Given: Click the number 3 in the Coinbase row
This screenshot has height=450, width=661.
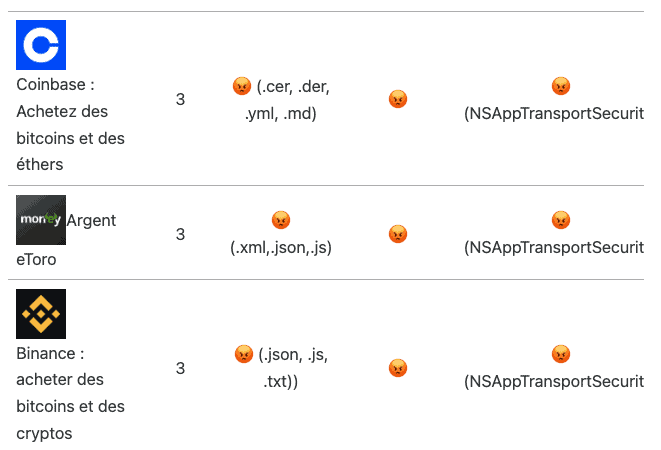Looking at the screenshot, I should point(180,100).
